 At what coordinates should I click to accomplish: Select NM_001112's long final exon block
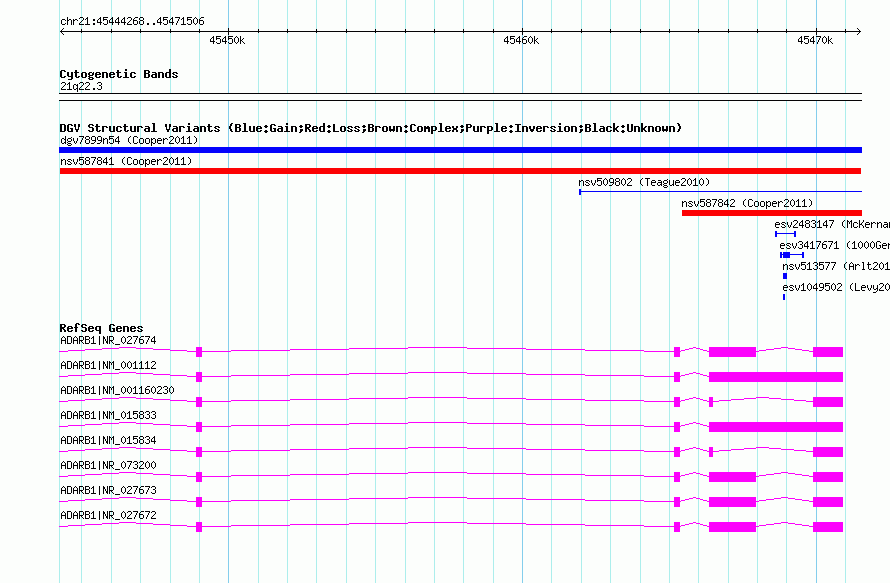point(776,377)
